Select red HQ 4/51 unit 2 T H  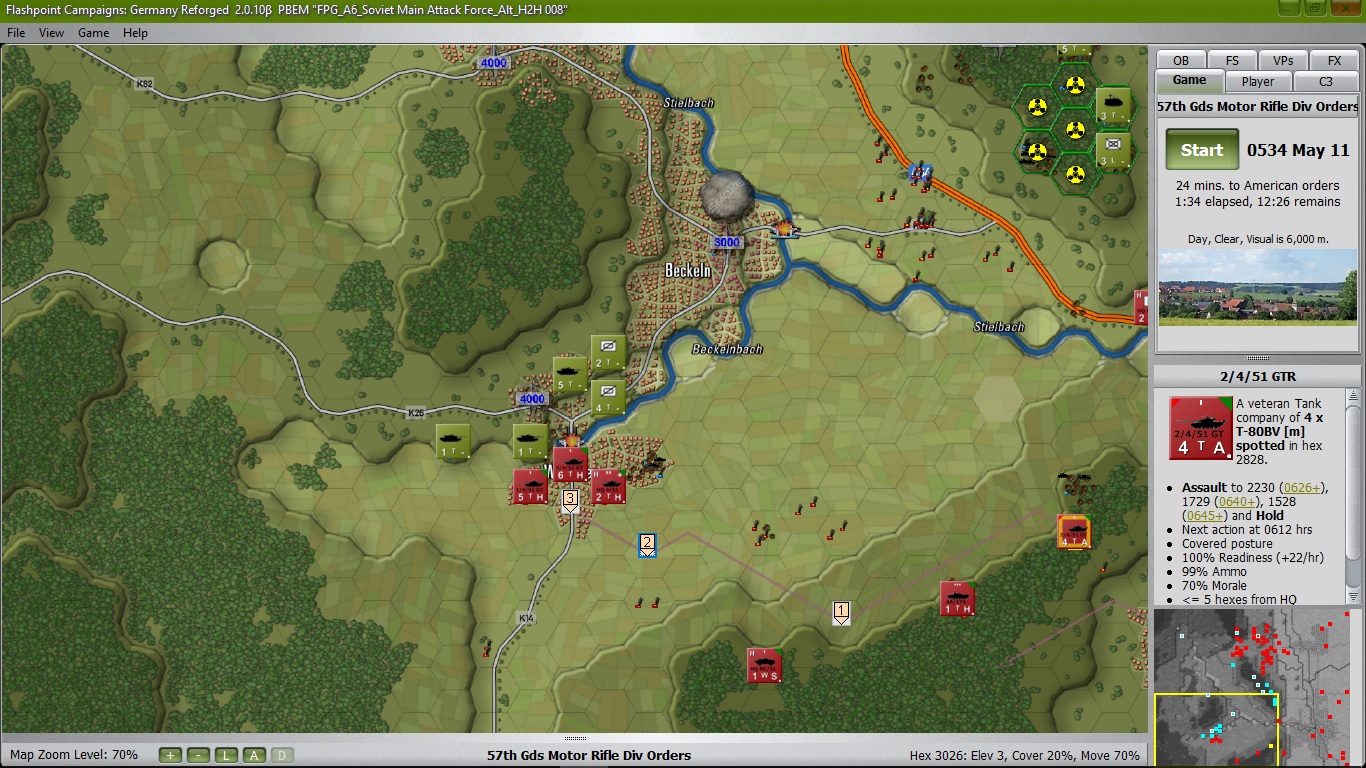click(608, 486)
